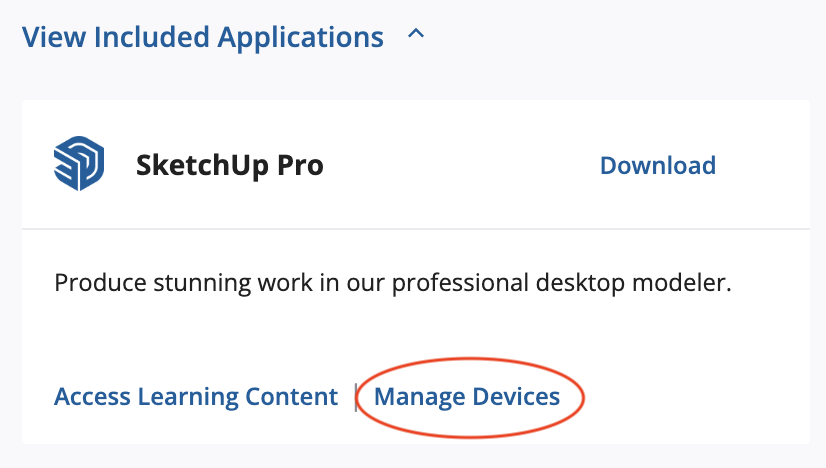Select the SketchUp Pro application title
Image resolution: width=826 pixels, height=468 pixels.
[230, 165]
